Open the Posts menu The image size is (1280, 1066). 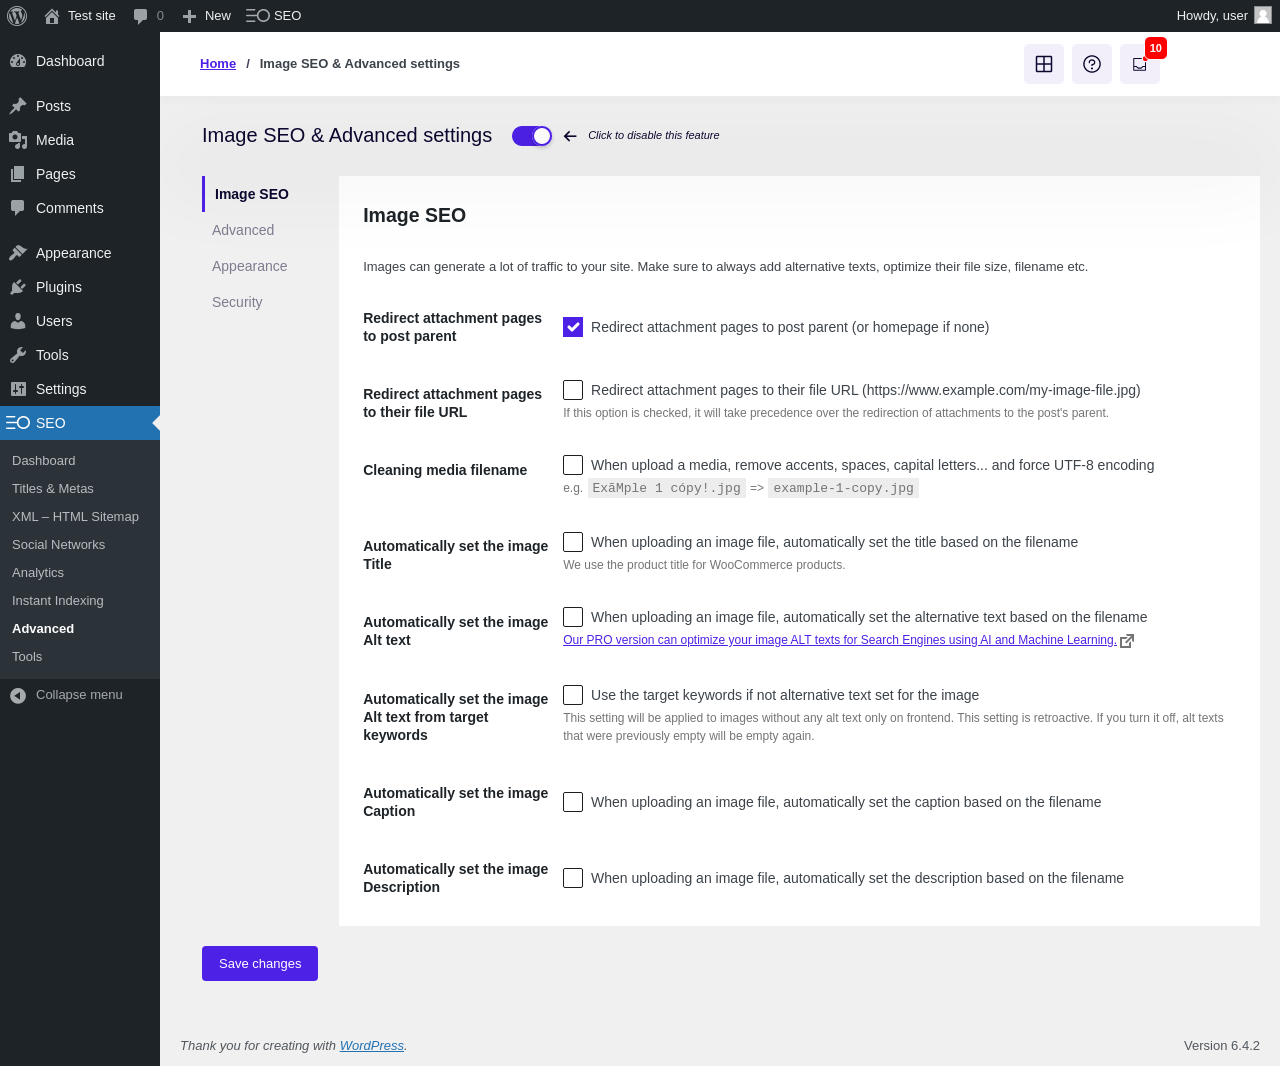[x=80, y=106]
